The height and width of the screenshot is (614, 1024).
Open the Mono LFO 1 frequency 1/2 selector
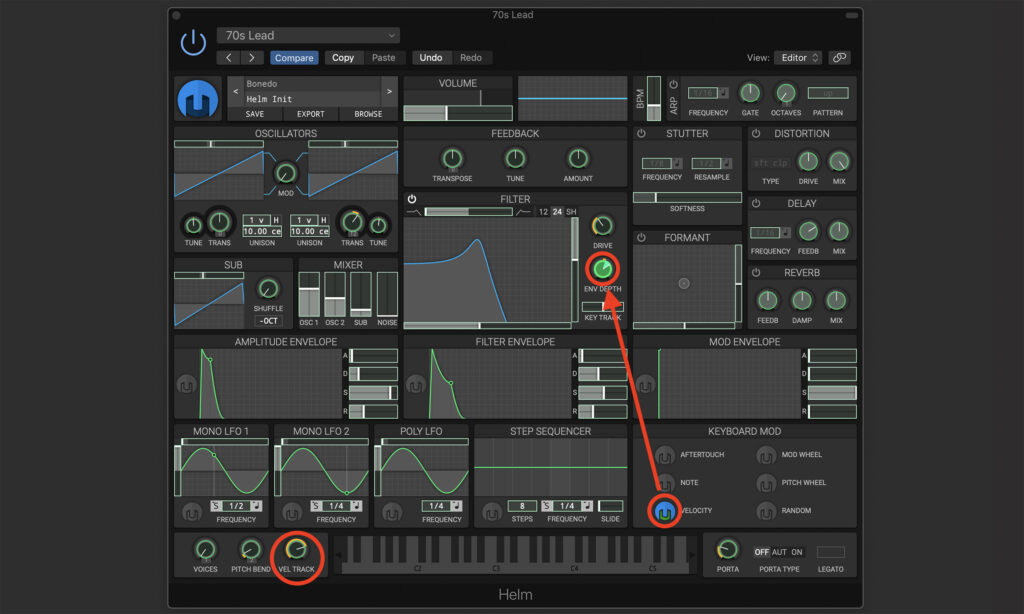click(x=236, y=506)
